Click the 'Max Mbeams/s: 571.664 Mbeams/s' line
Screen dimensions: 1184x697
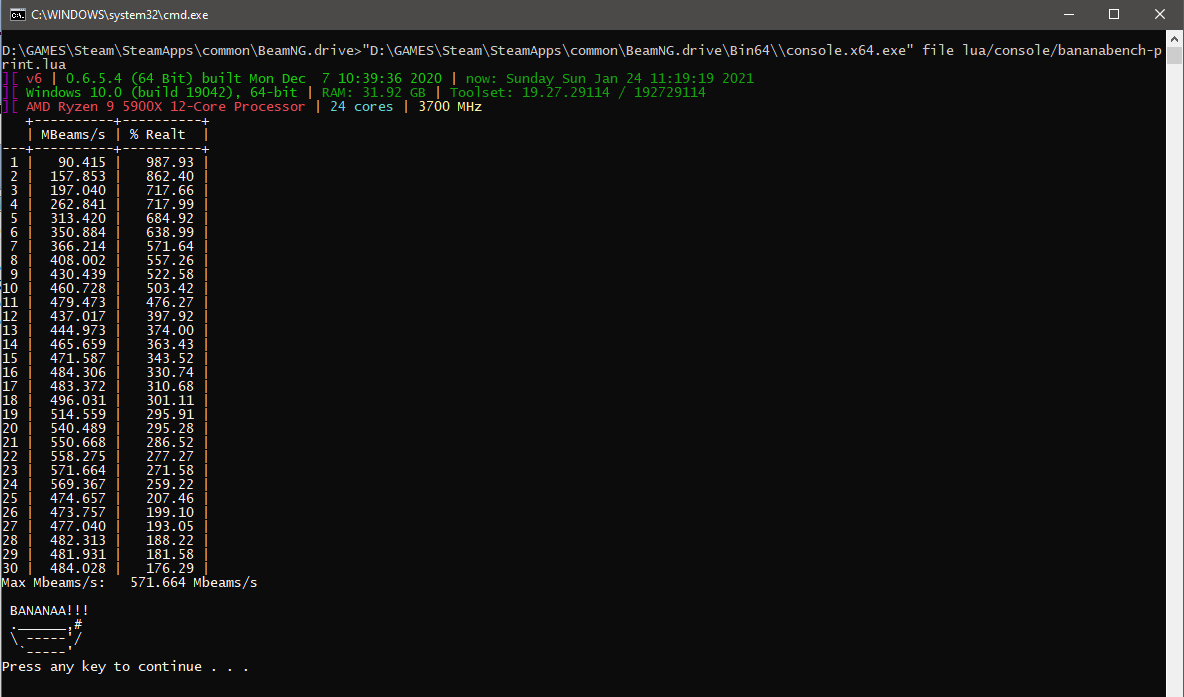point(129,582)
